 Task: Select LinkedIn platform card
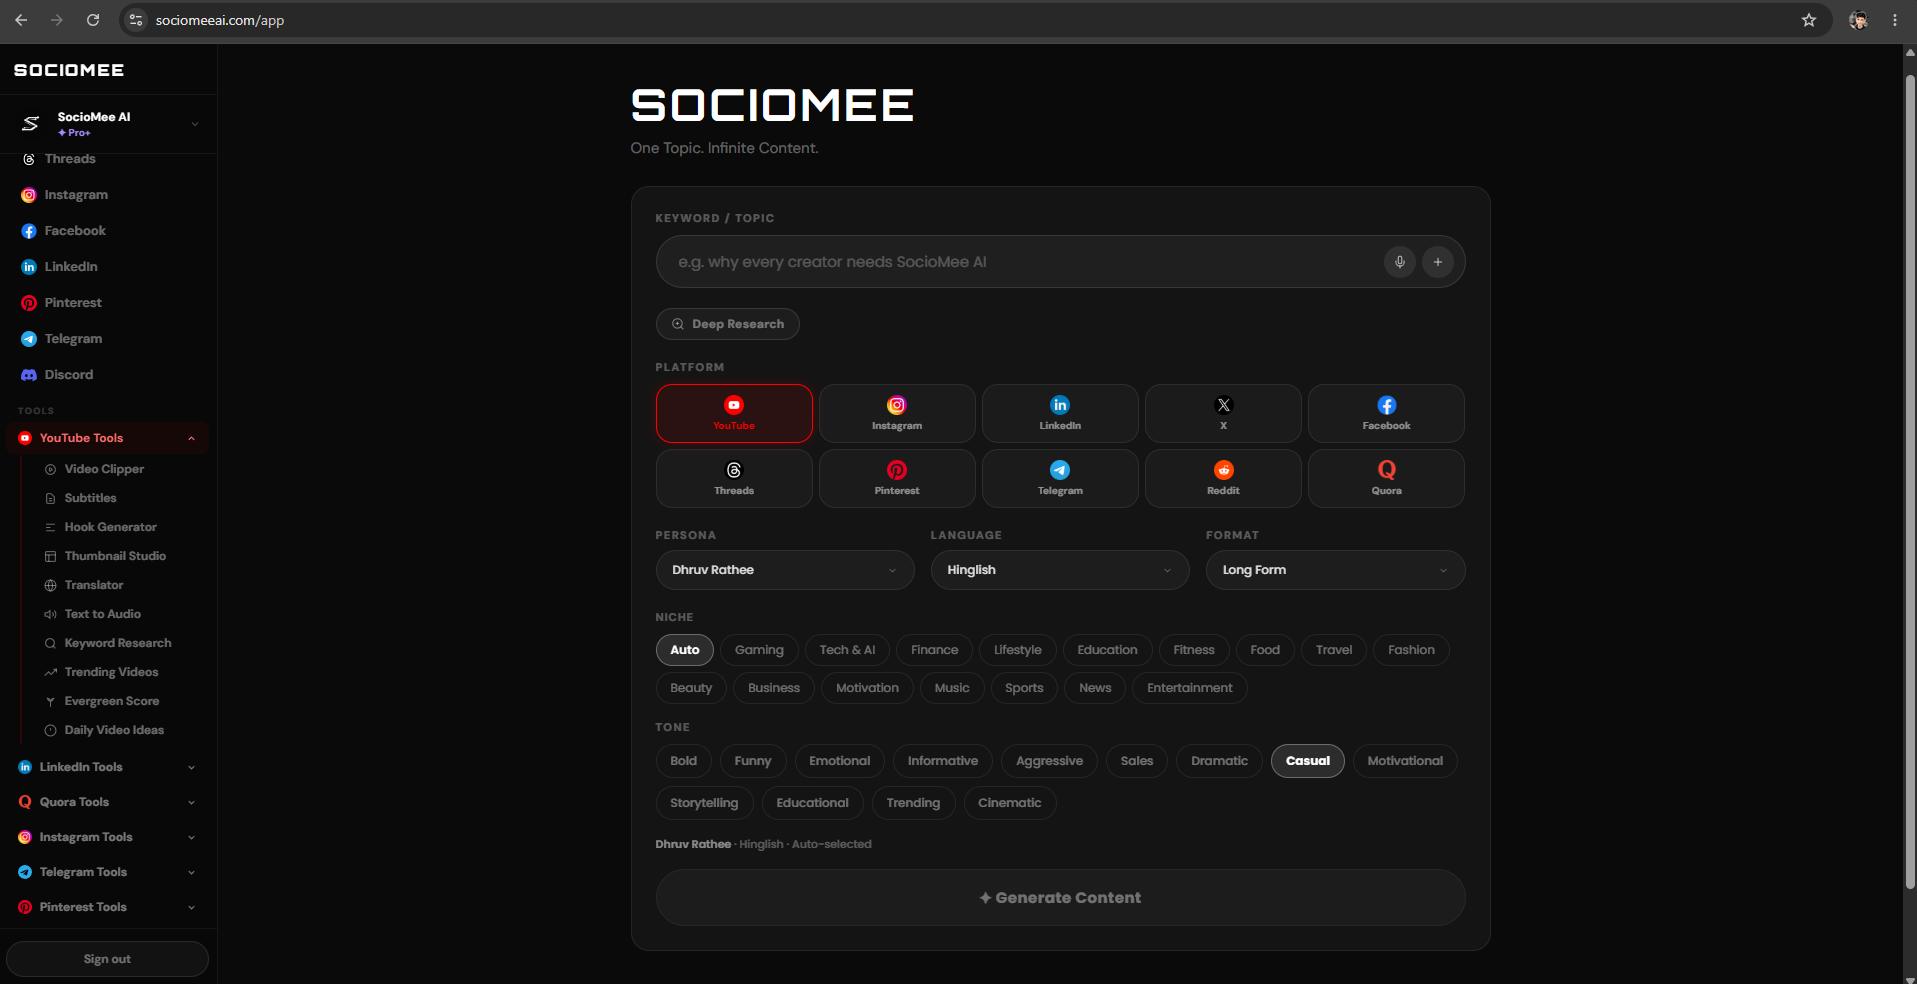pyautogui.click(x=1060, y=413)
